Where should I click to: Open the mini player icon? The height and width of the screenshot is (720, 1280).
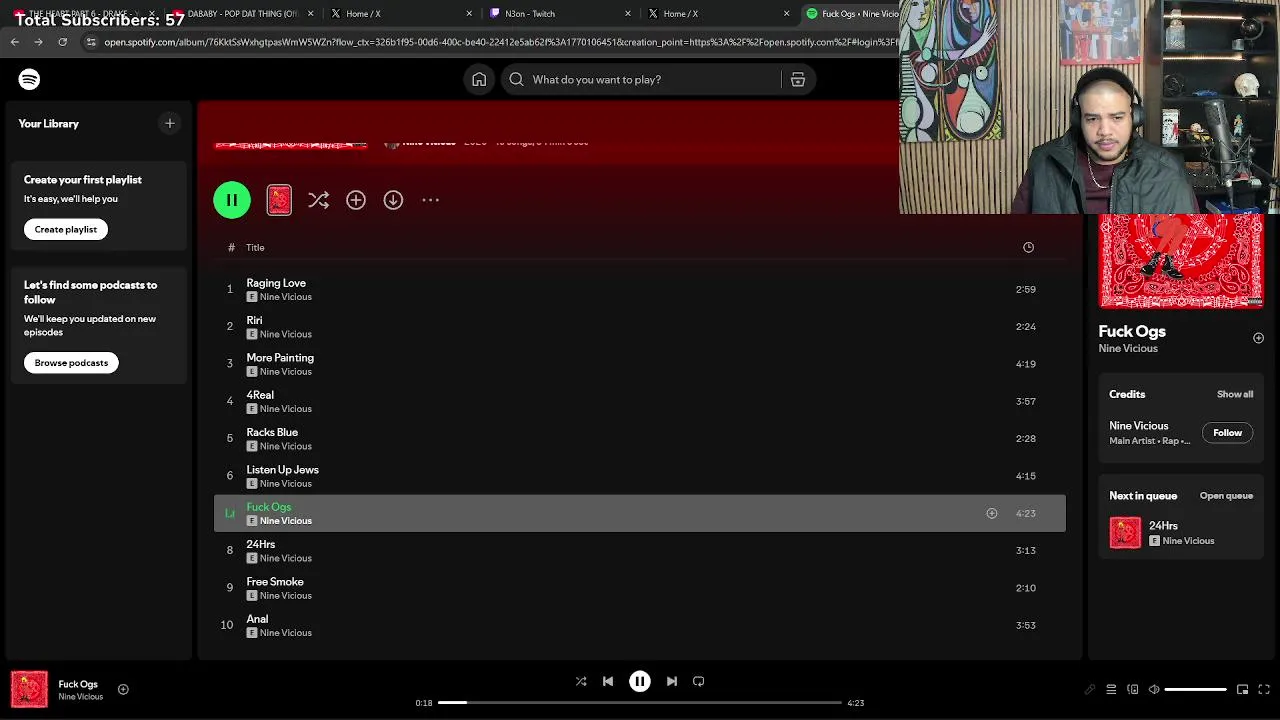tap(1243, 689)
